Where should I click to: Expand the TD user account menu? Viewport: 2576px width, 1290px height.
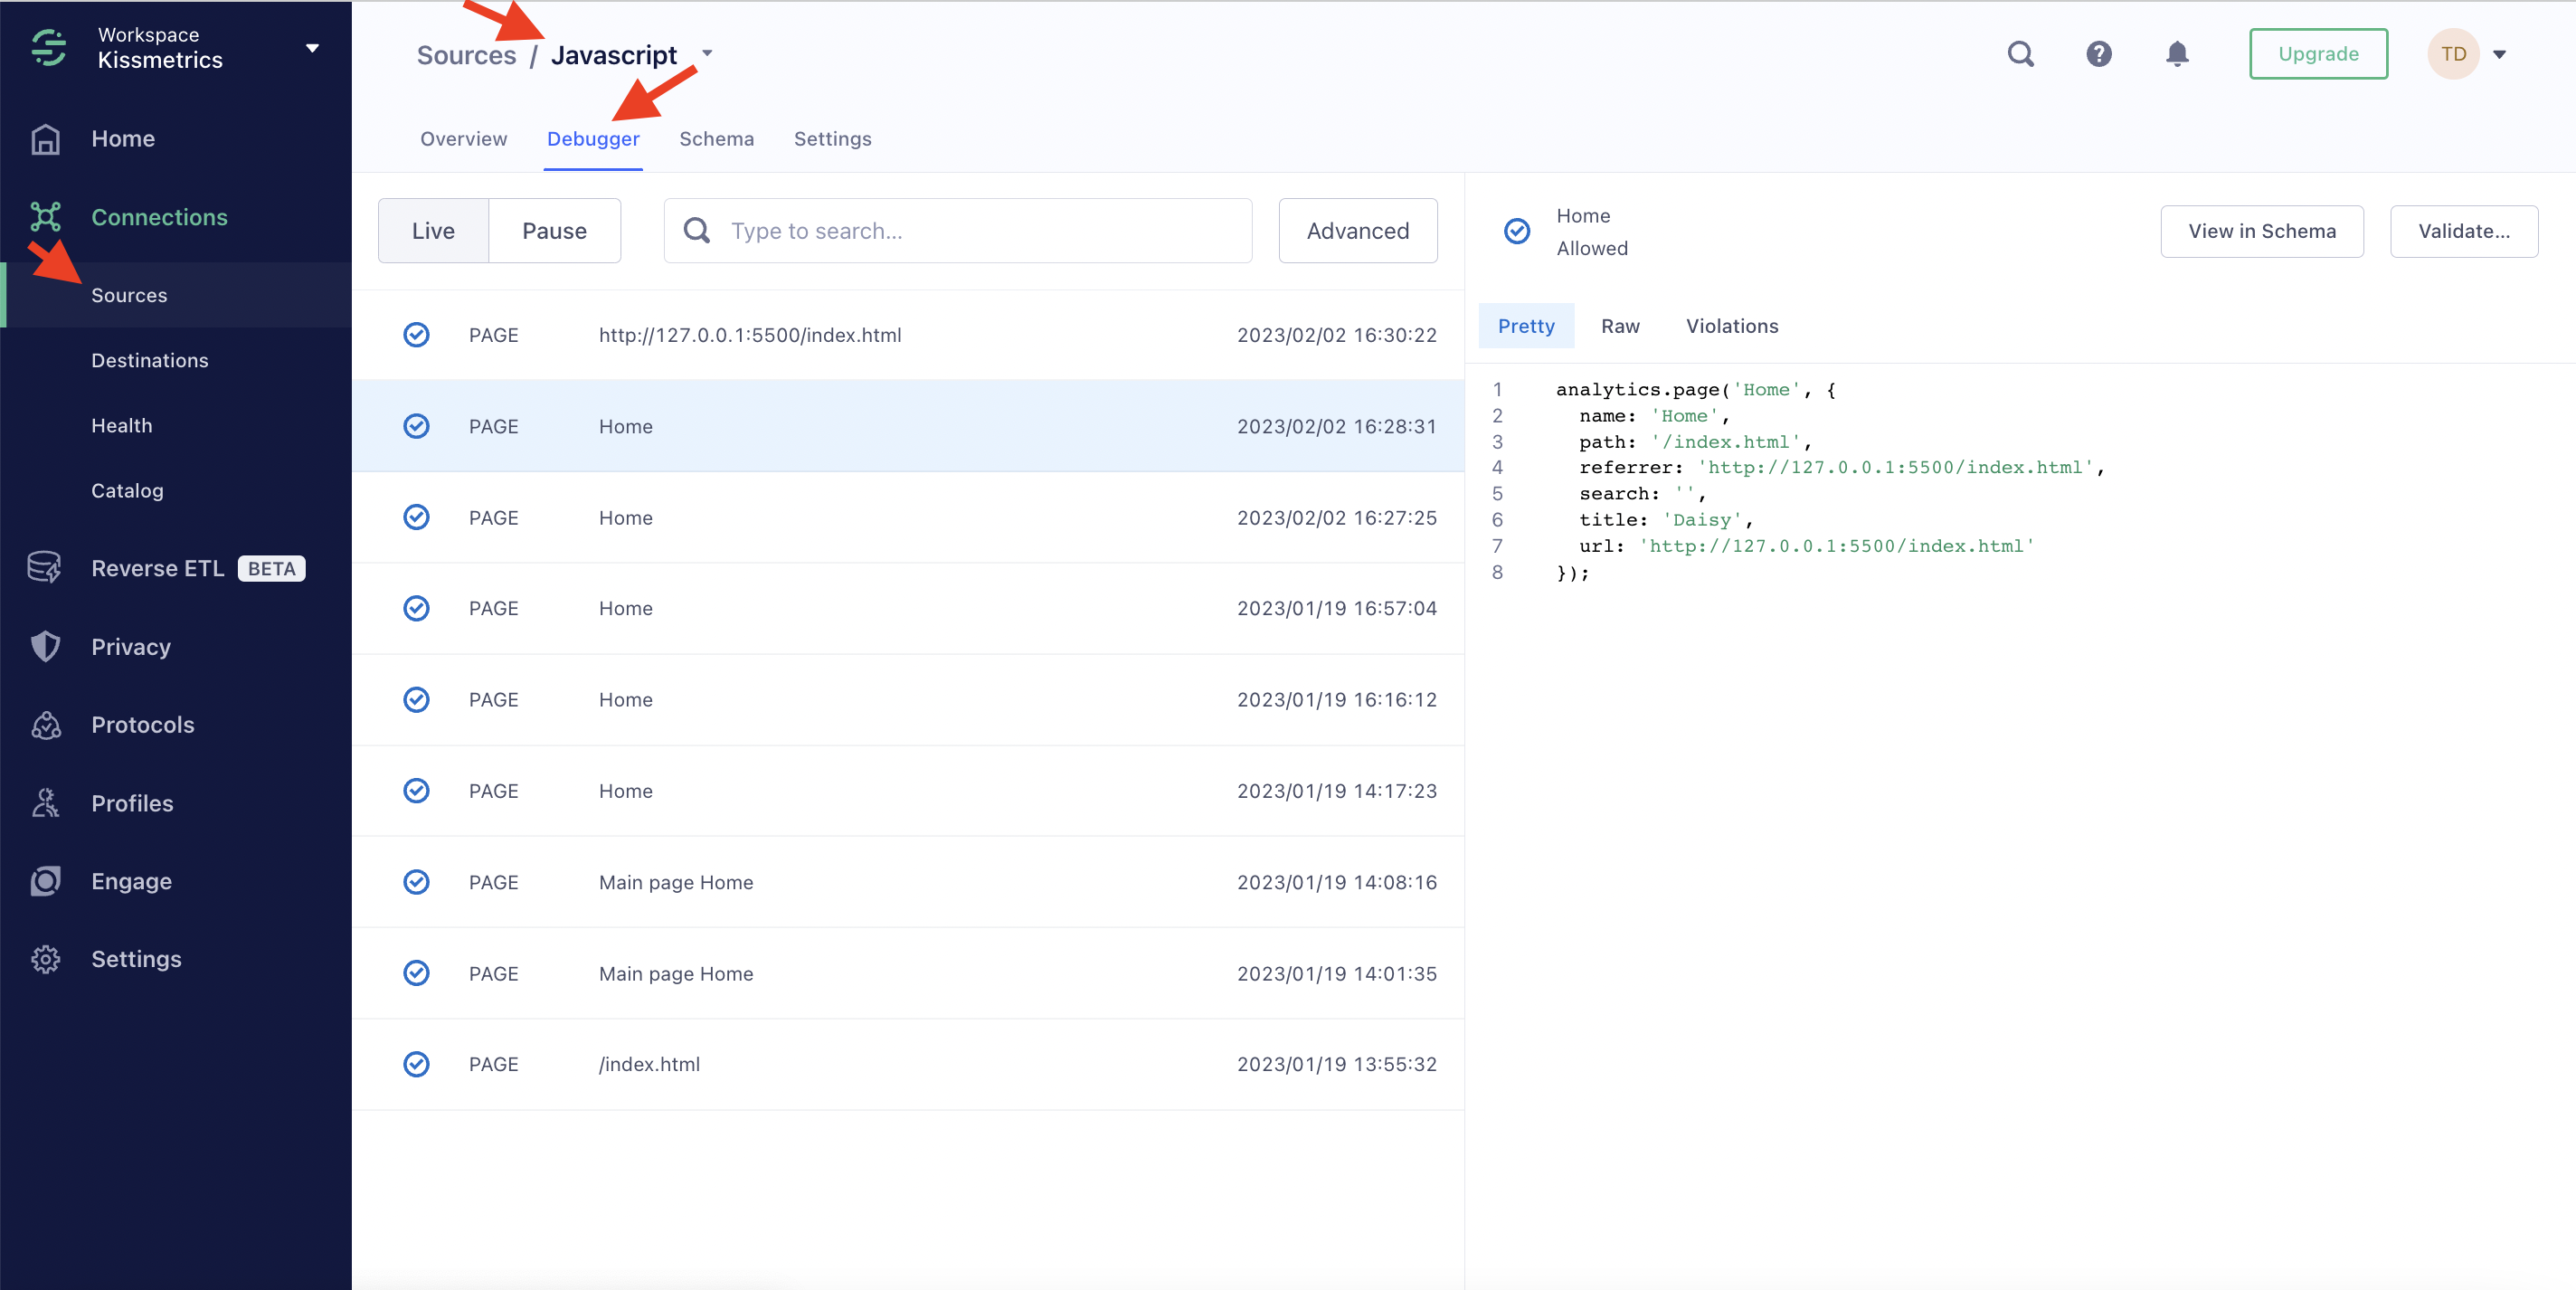[2499, 54]
